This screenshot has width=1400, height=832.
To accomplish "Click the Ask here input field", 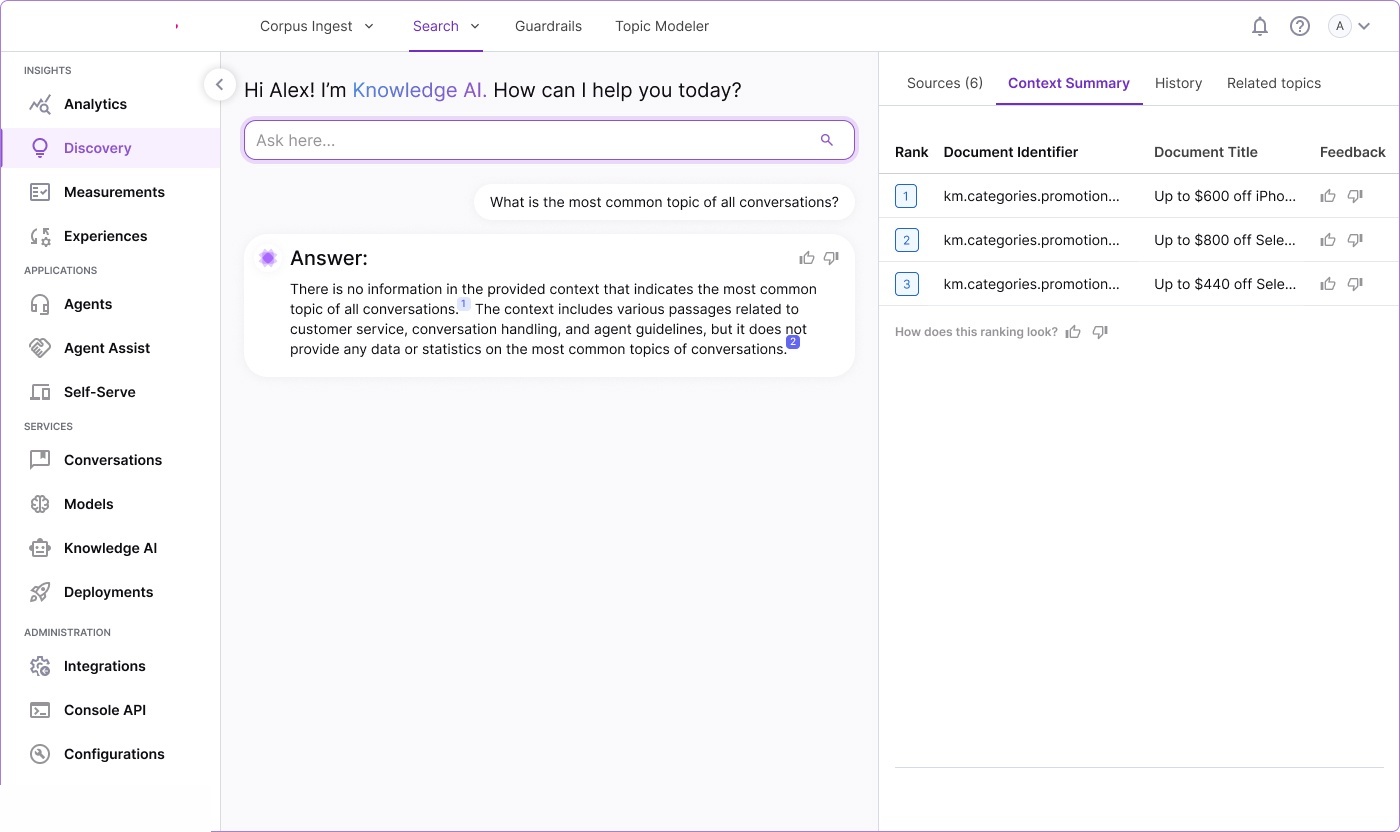I will point(530,140).
